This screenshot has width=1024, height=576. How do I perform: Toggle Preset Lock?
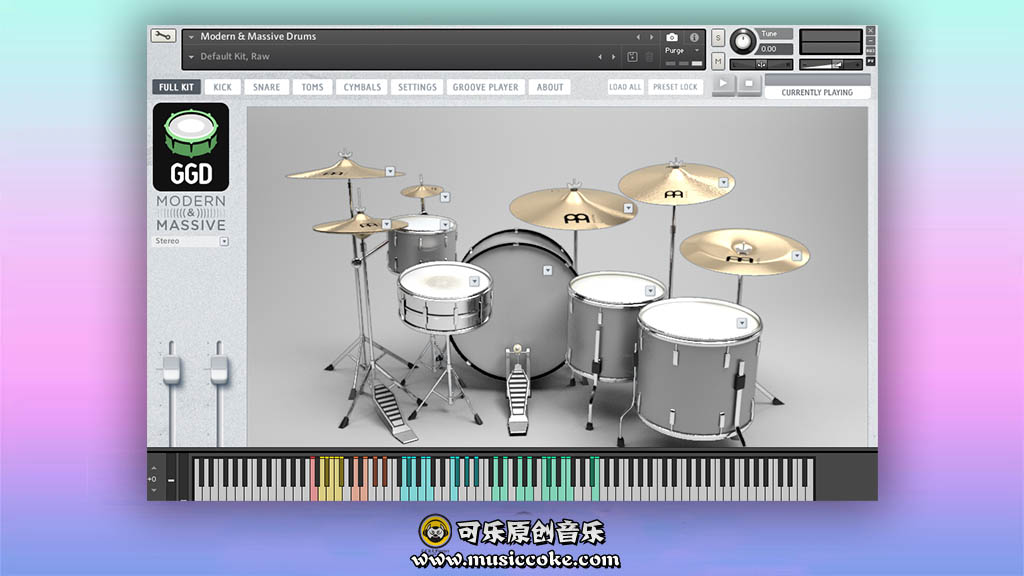675,87
